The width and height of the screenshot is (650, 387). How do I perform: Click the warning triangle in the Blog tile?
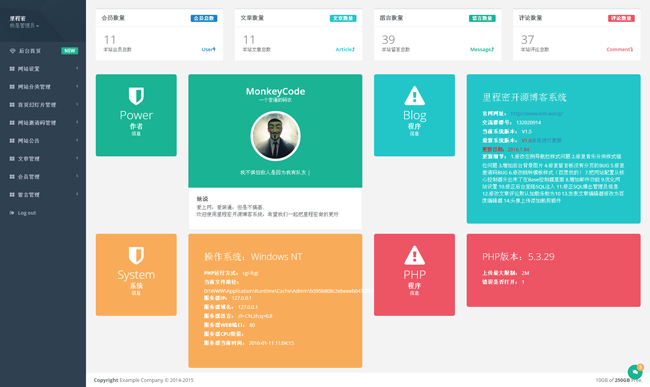414,95
